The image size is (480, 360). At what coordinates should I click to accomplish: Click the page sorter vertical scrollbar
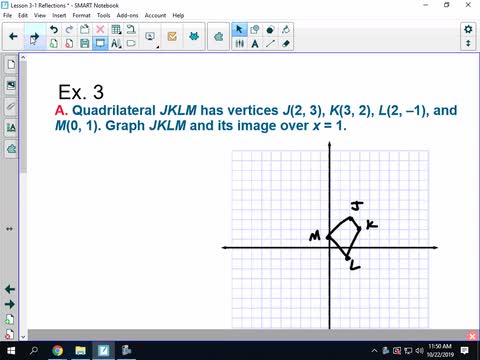(x=23, y=197)
